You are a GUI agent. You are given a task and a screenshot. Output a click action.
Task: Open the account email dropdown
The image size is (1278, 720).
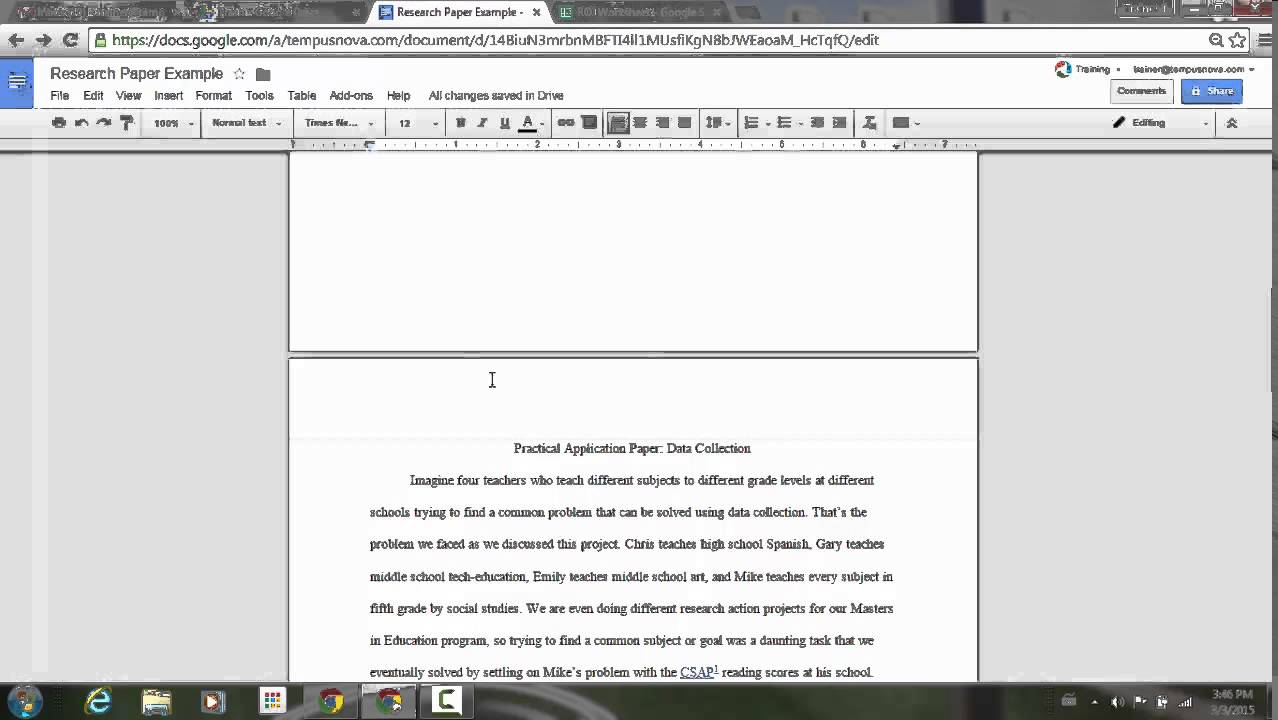pyautogui.click(x=1193, y=69)
